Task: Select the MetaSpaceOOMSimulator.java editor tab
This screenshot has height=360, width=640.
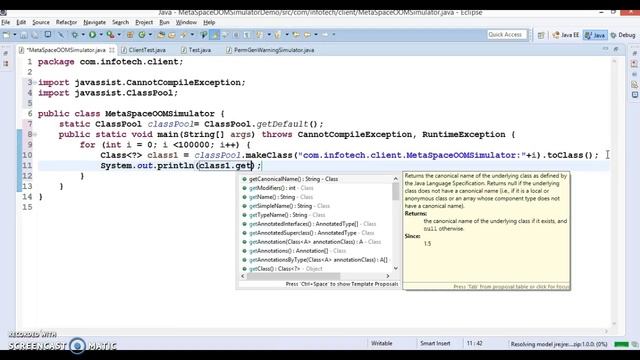Action: [x=66, y=50]
